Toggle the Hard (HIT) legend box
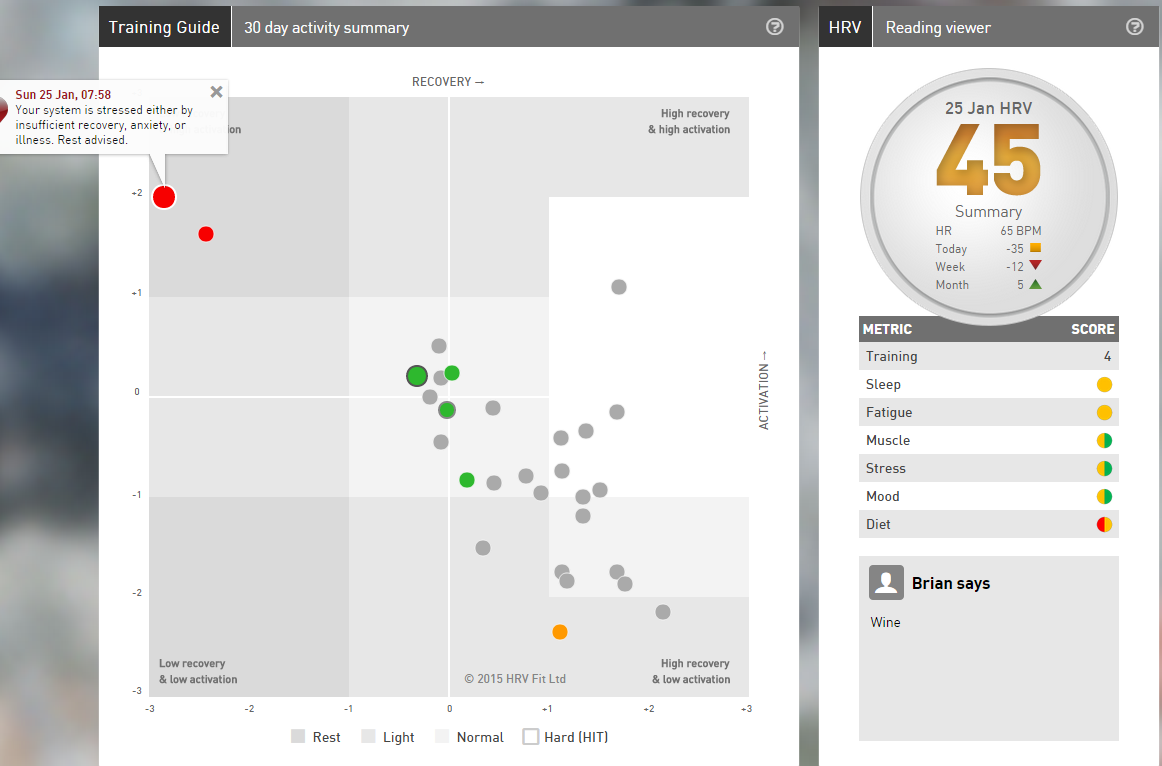Image resolution: width=1162 pixels, height=766 pixels. pos(531,736)
